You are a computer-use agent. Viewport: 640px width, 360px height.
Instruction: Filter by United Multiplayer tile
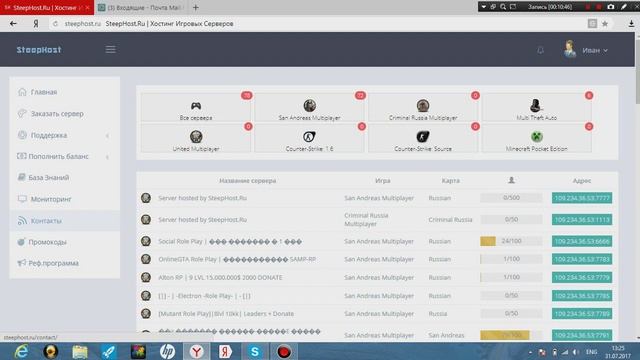click(x=196, y=138)
